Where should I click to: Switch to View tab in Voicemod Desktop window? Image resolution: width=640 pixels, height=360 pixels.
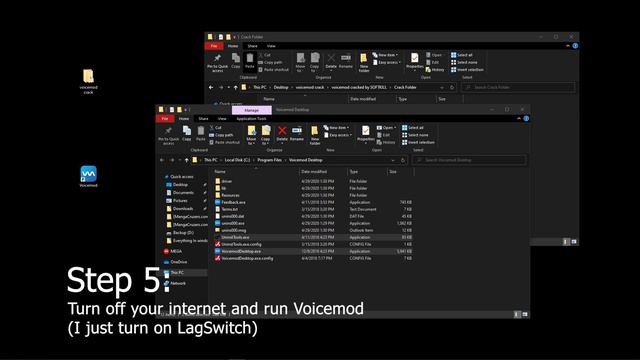pos(222,119)
